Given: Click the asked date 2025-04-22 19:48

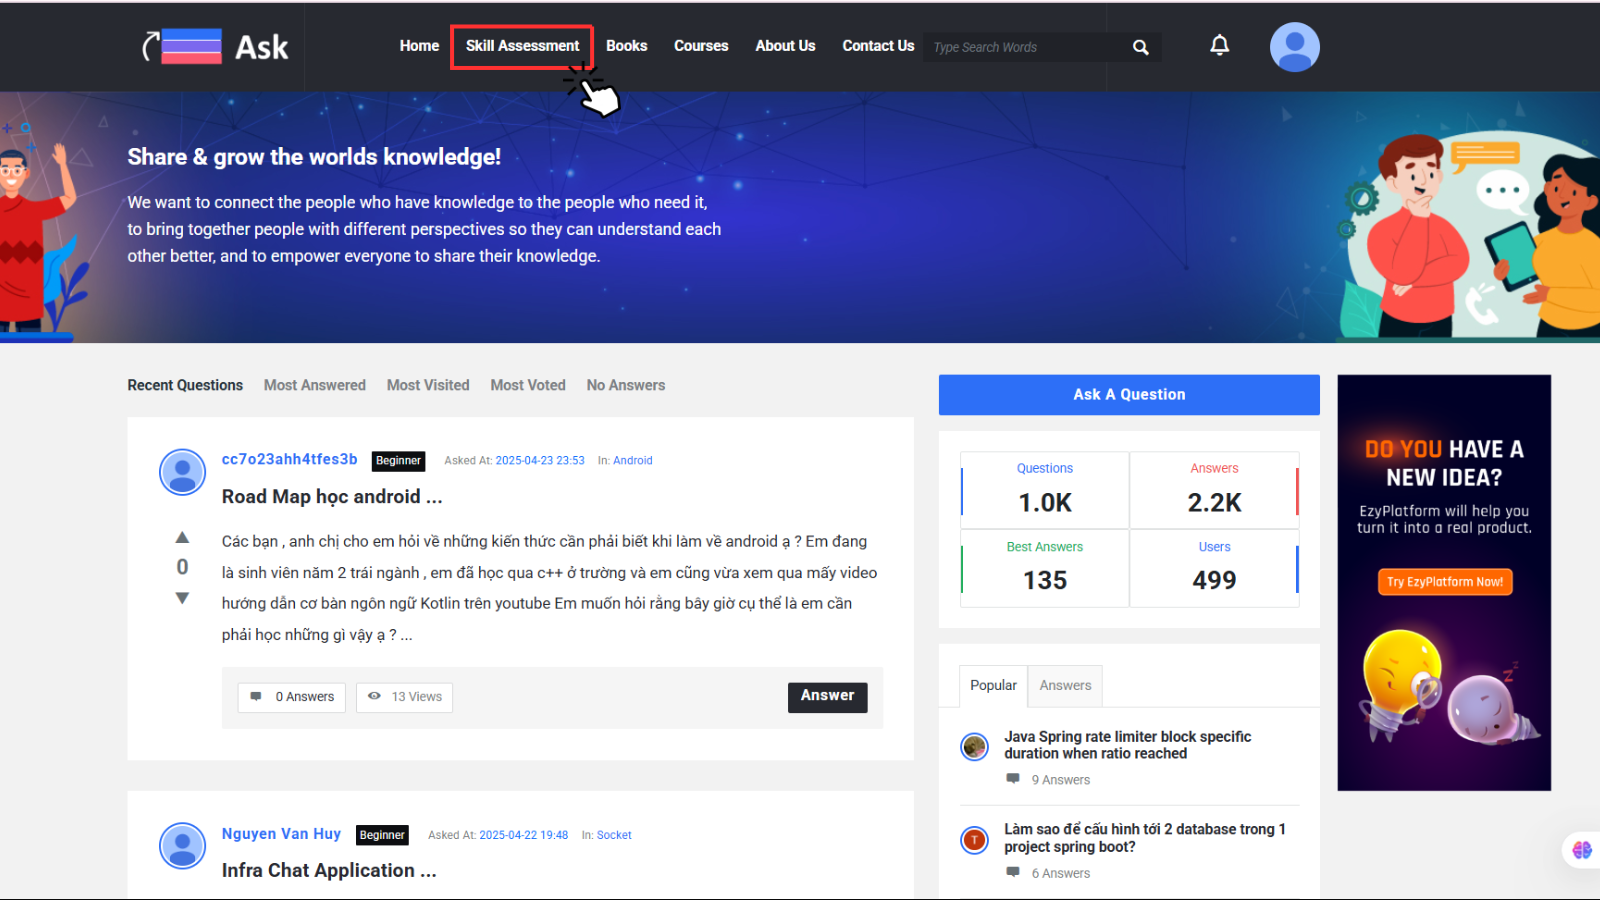Looking at the screenshot, I should (523, 835).
